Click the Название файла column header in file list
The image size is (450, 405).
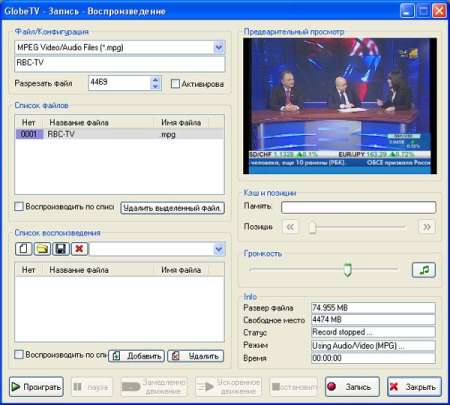click(79, 123)
